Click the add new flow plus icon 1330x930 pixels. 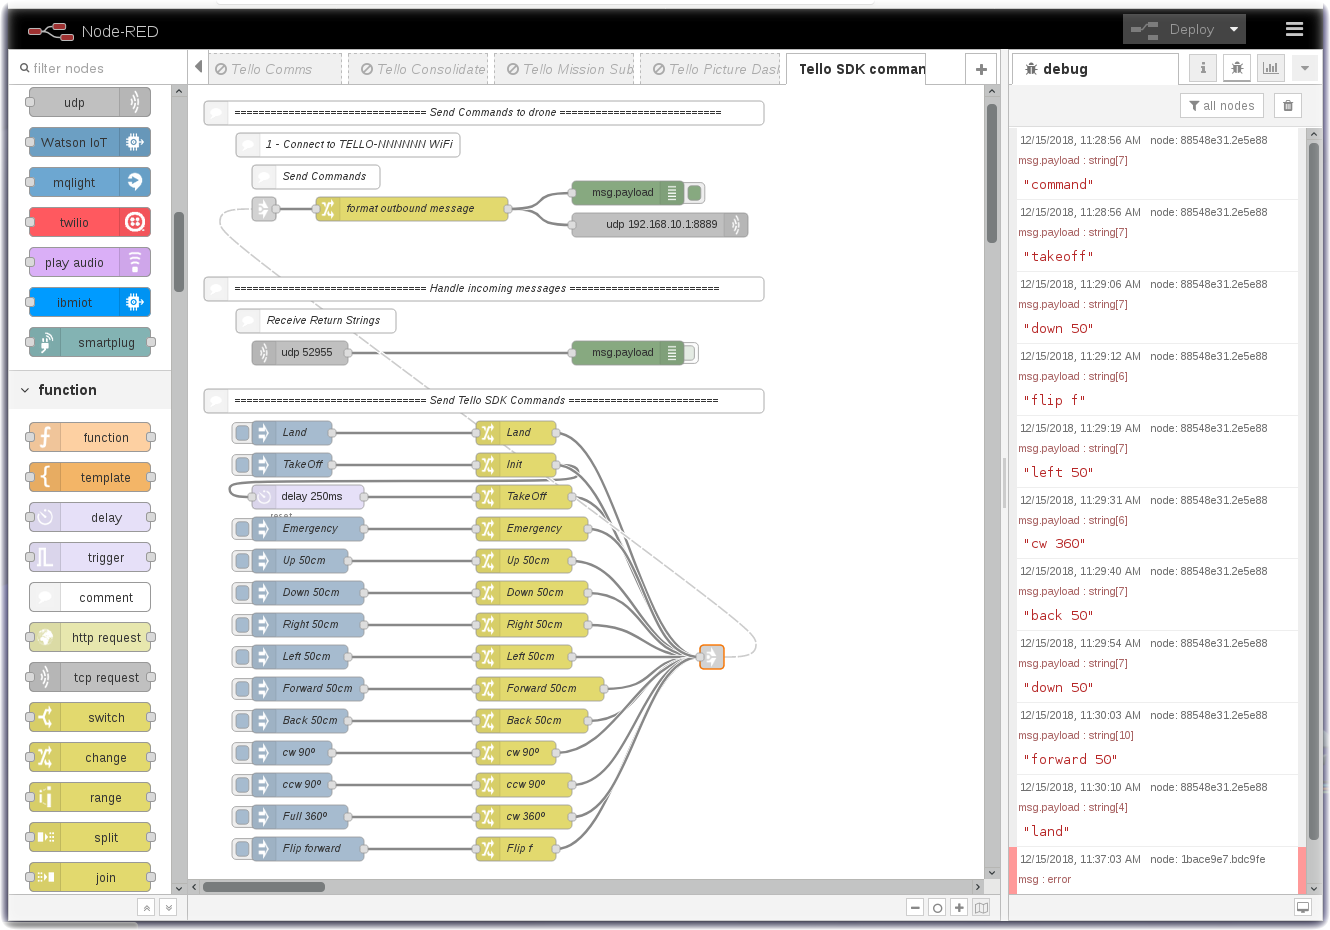pyautogui.click(x=981, y=69)
